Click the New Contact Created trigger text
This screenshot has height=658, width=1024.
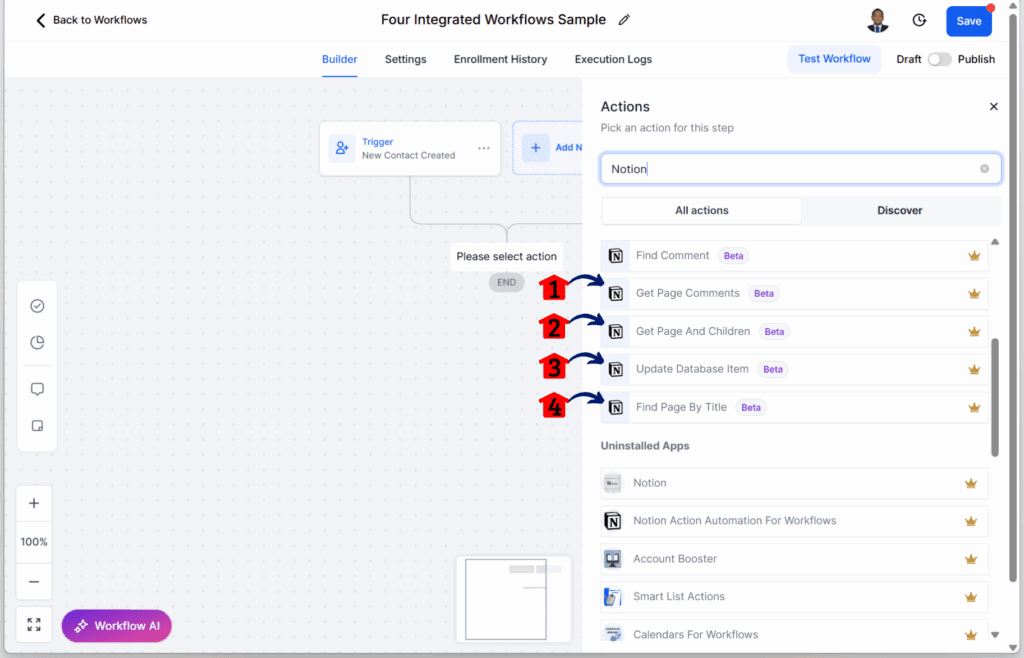tap(408, 155)
